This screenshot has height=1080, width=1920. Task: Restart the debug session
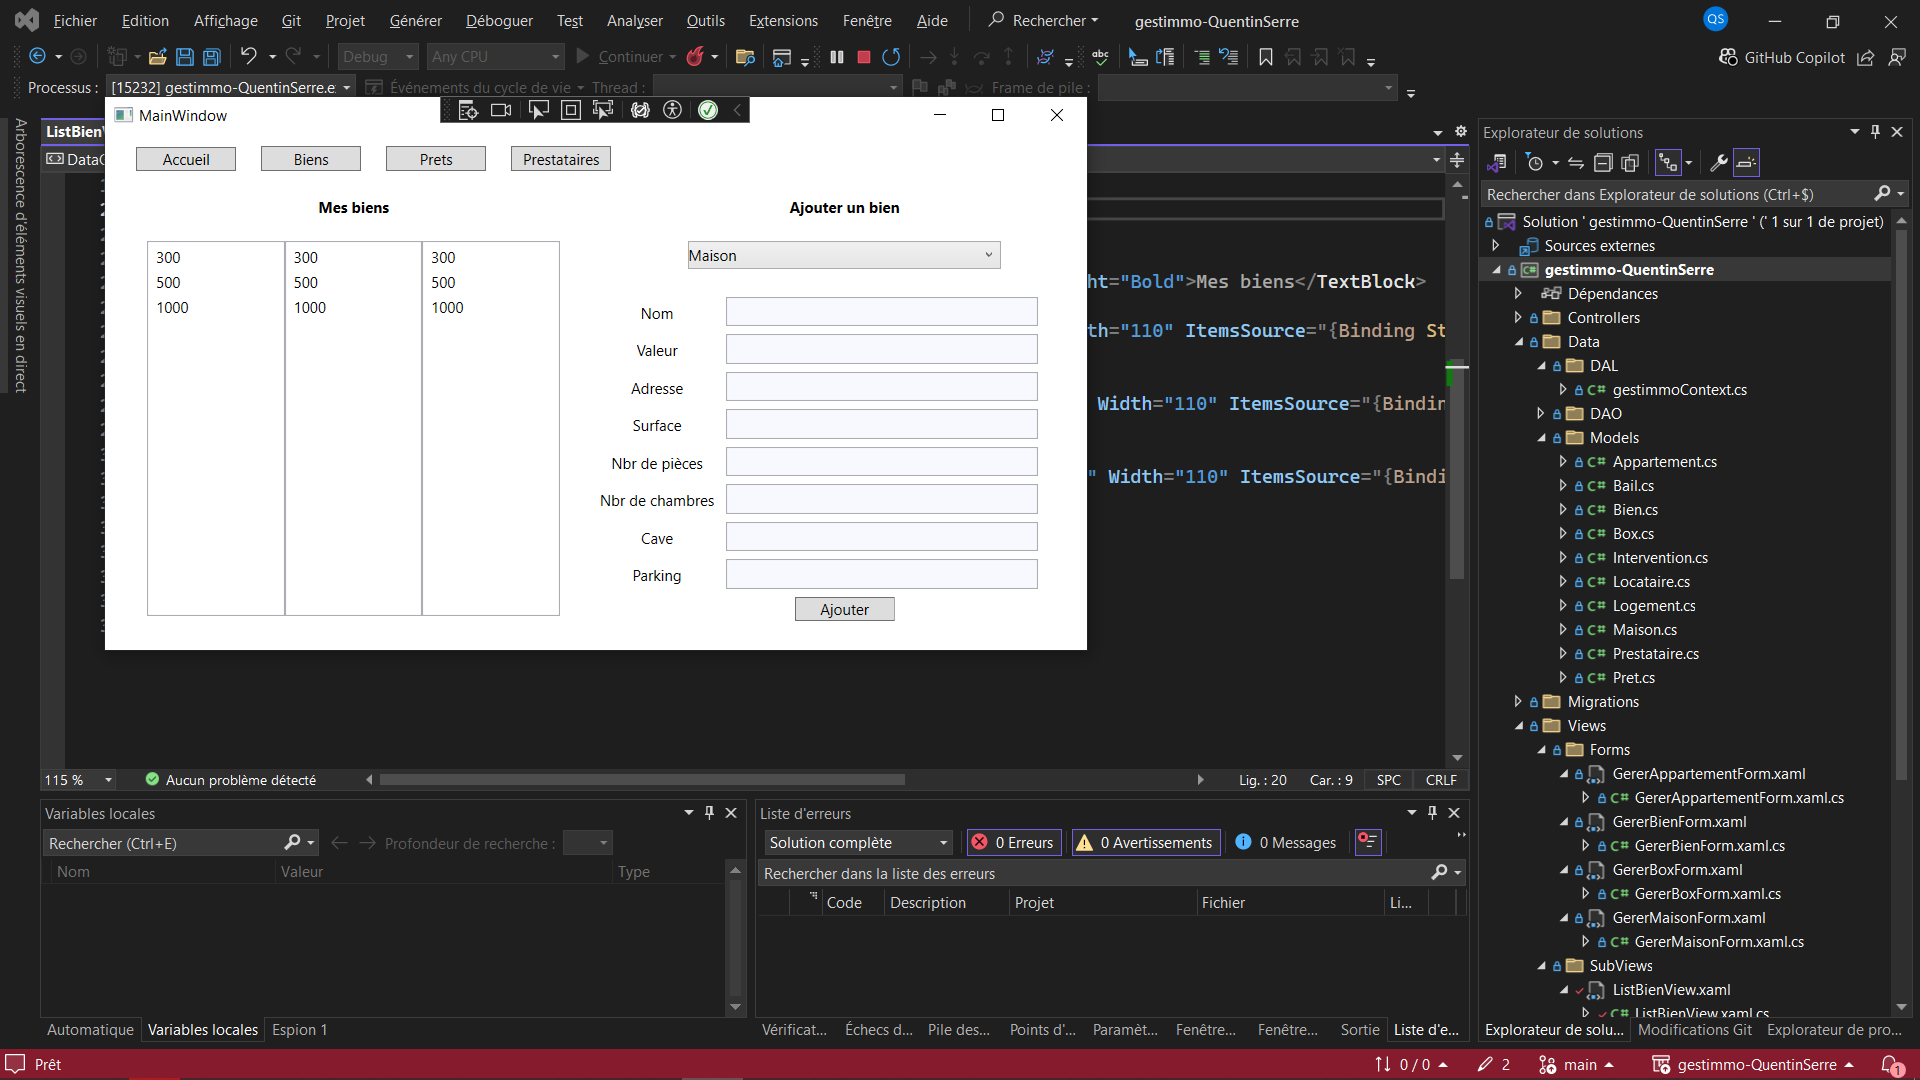pos(891,57)
